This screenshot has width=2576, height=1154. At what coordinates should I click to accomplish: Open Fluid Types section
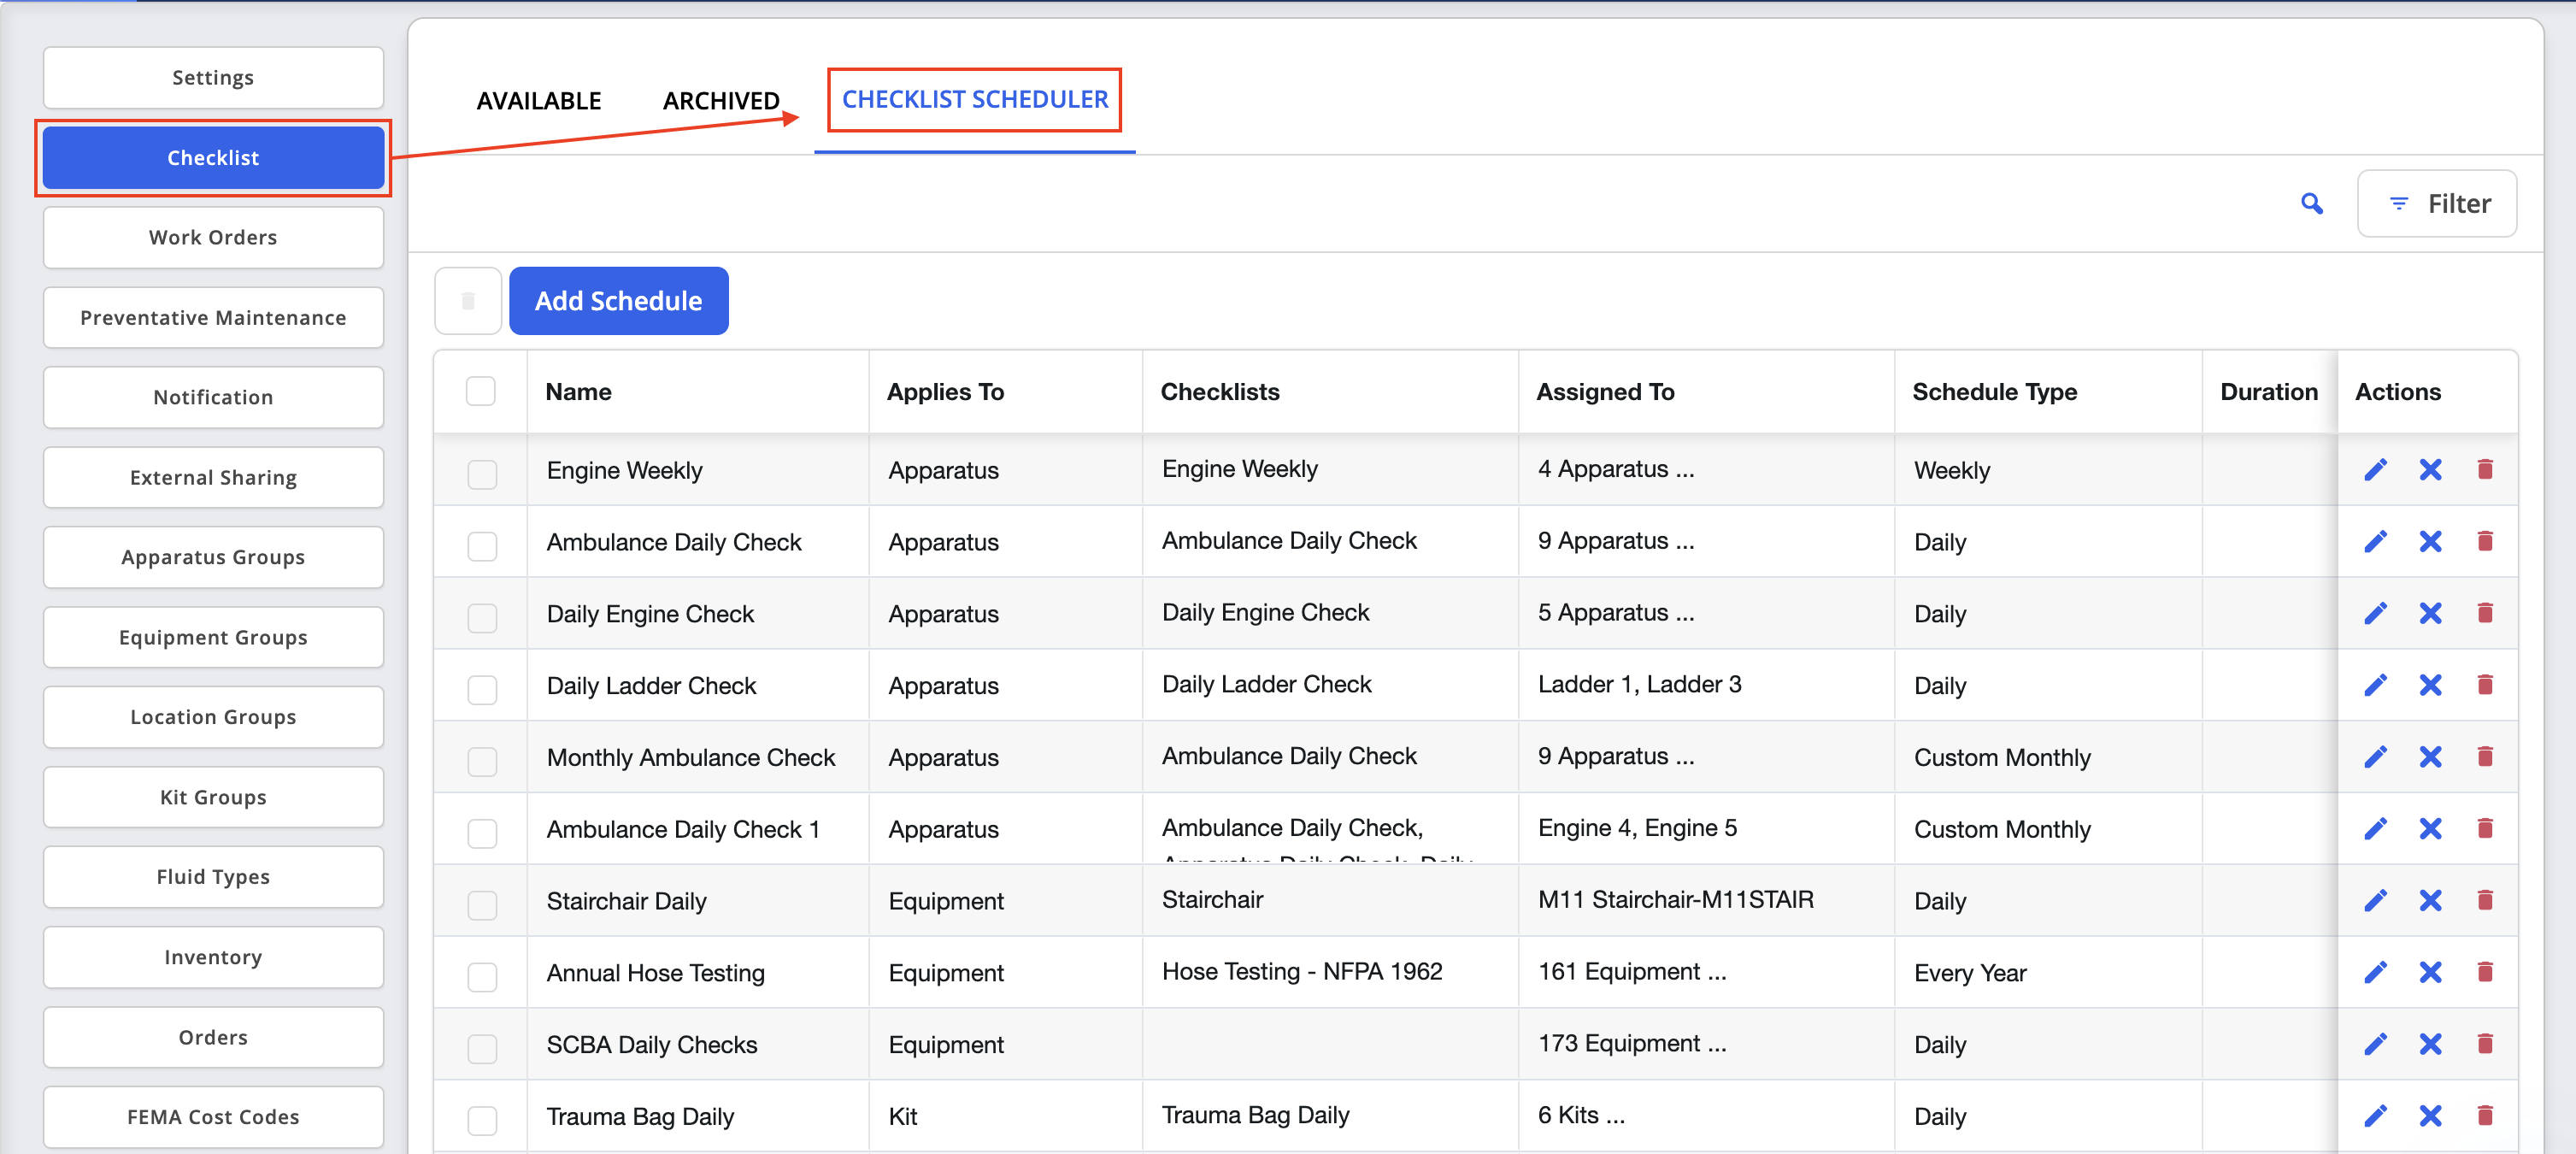tap(213, 877)
